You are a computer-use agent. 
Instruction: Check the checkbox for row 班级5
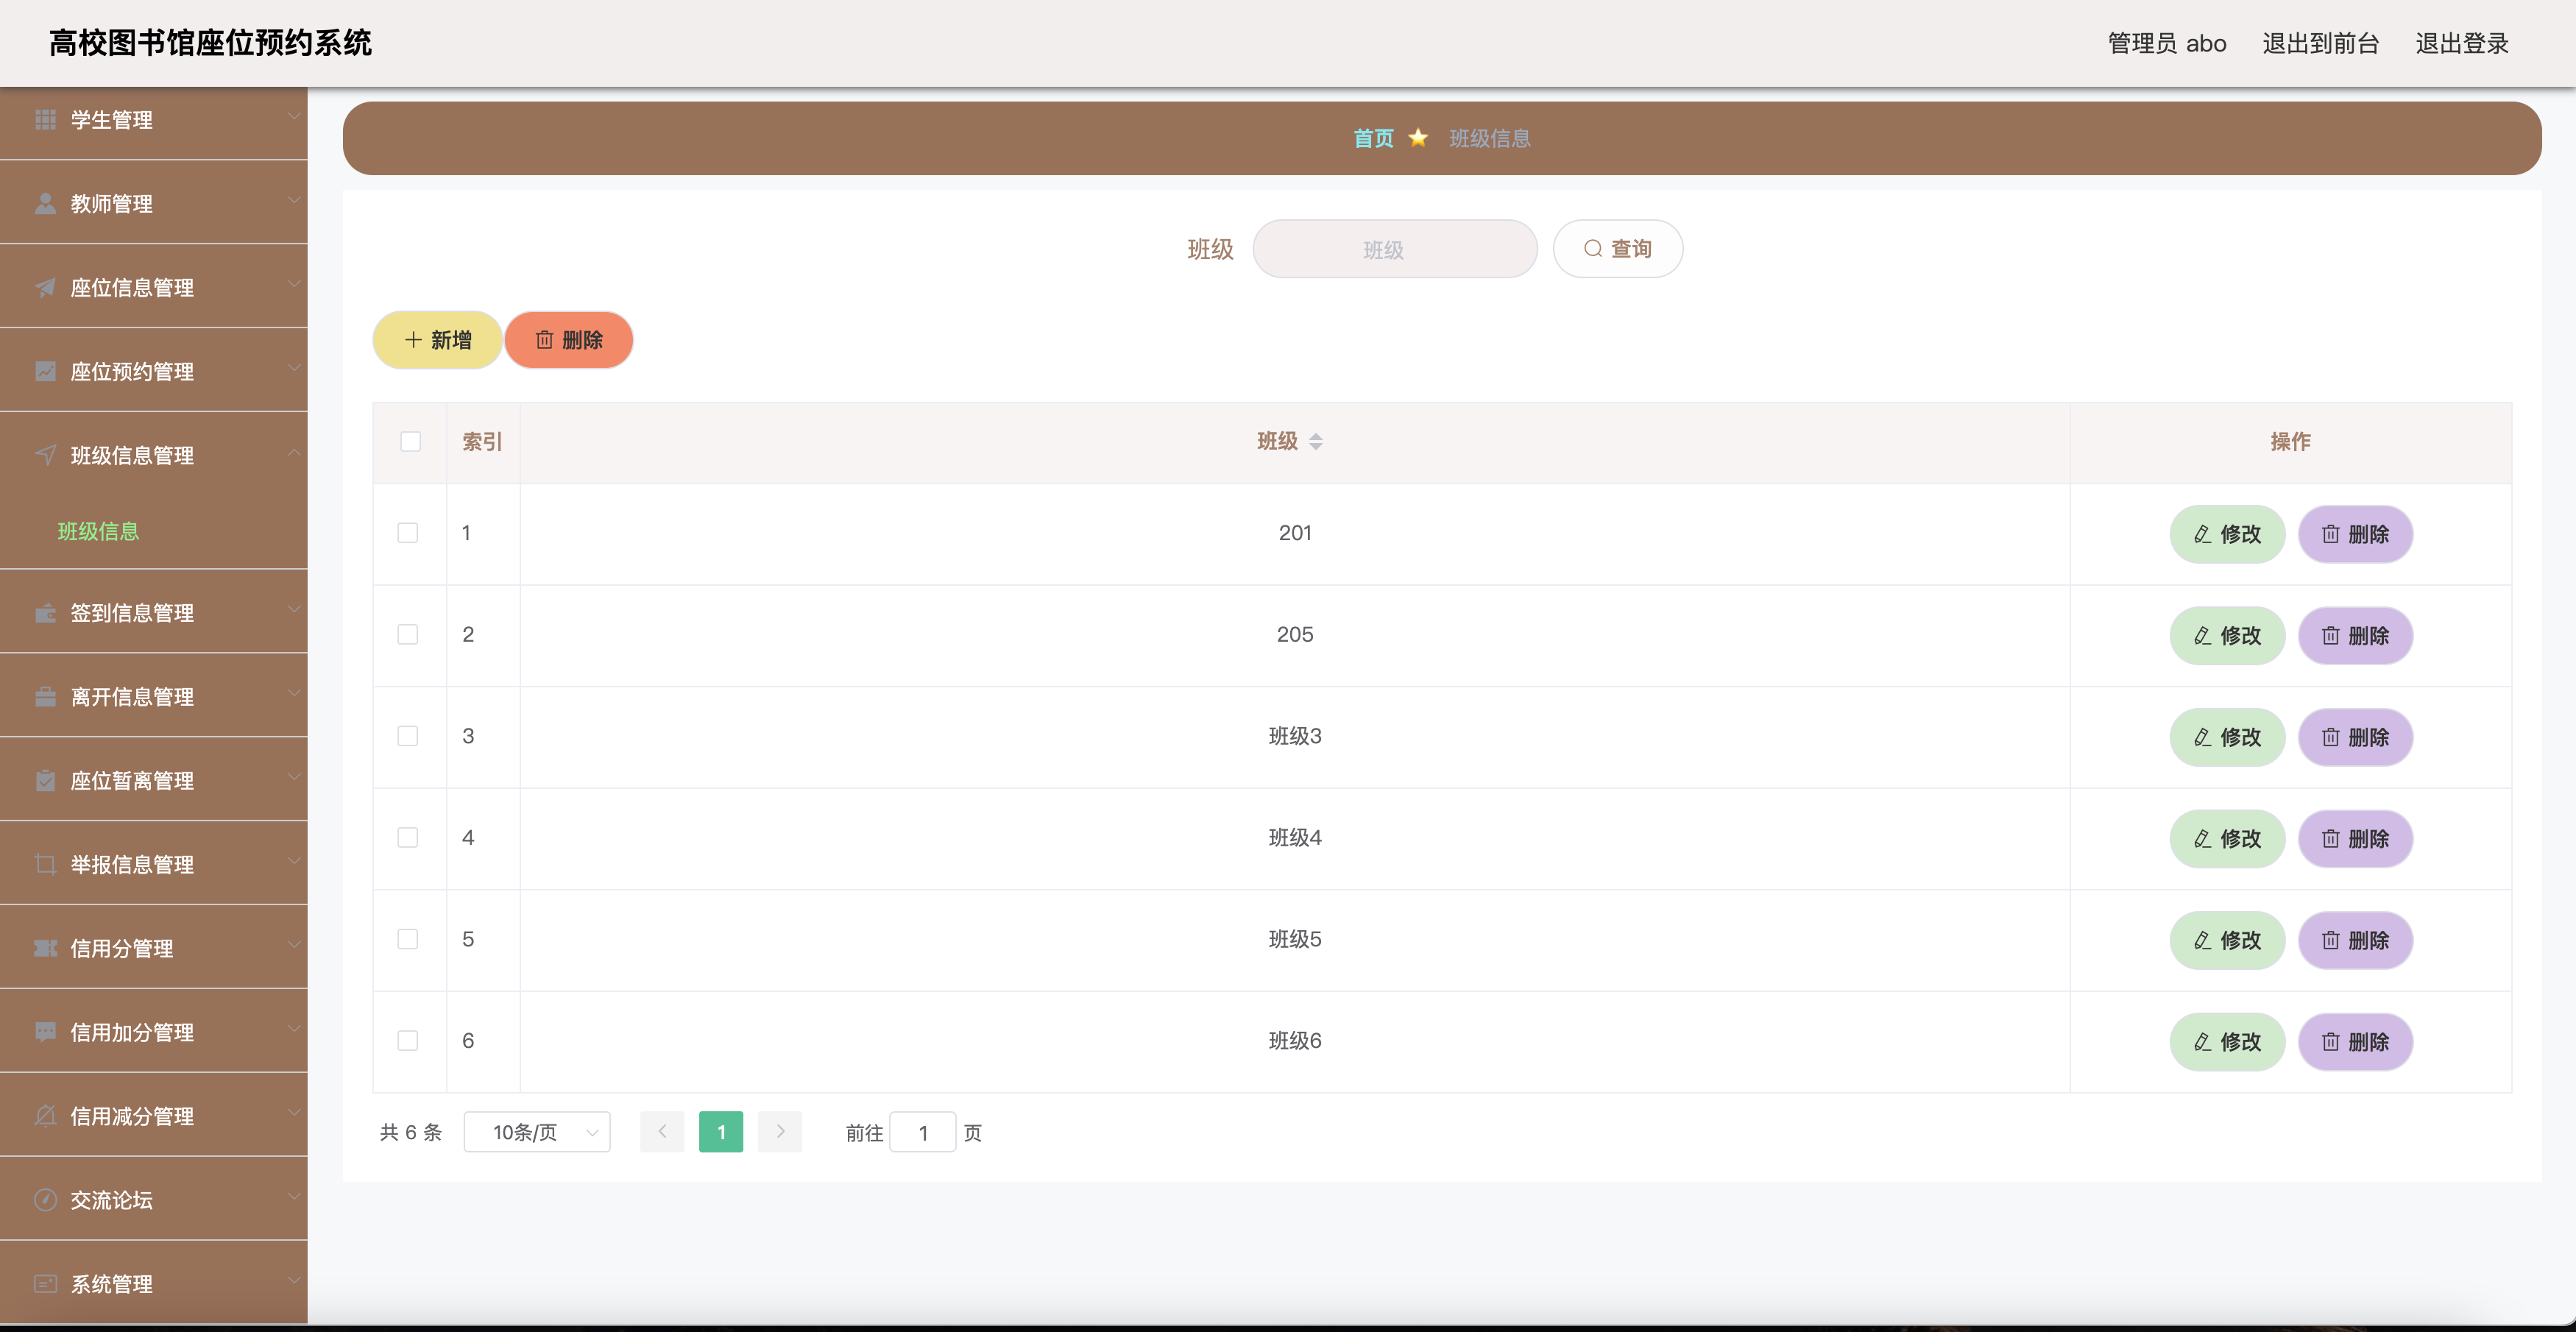click(x=408, y=940)
